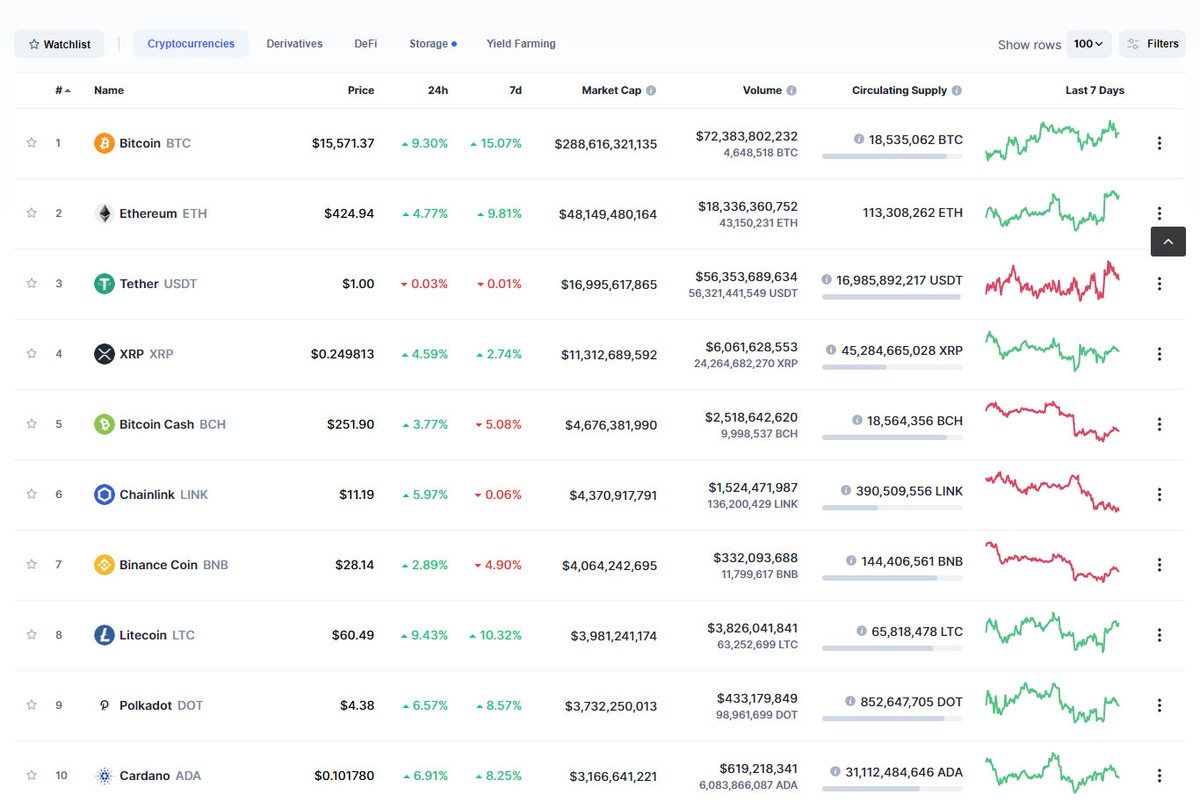
Task: Open the three-dot menu on Bitcoin's row
Action: click(x=1159, y=143)
